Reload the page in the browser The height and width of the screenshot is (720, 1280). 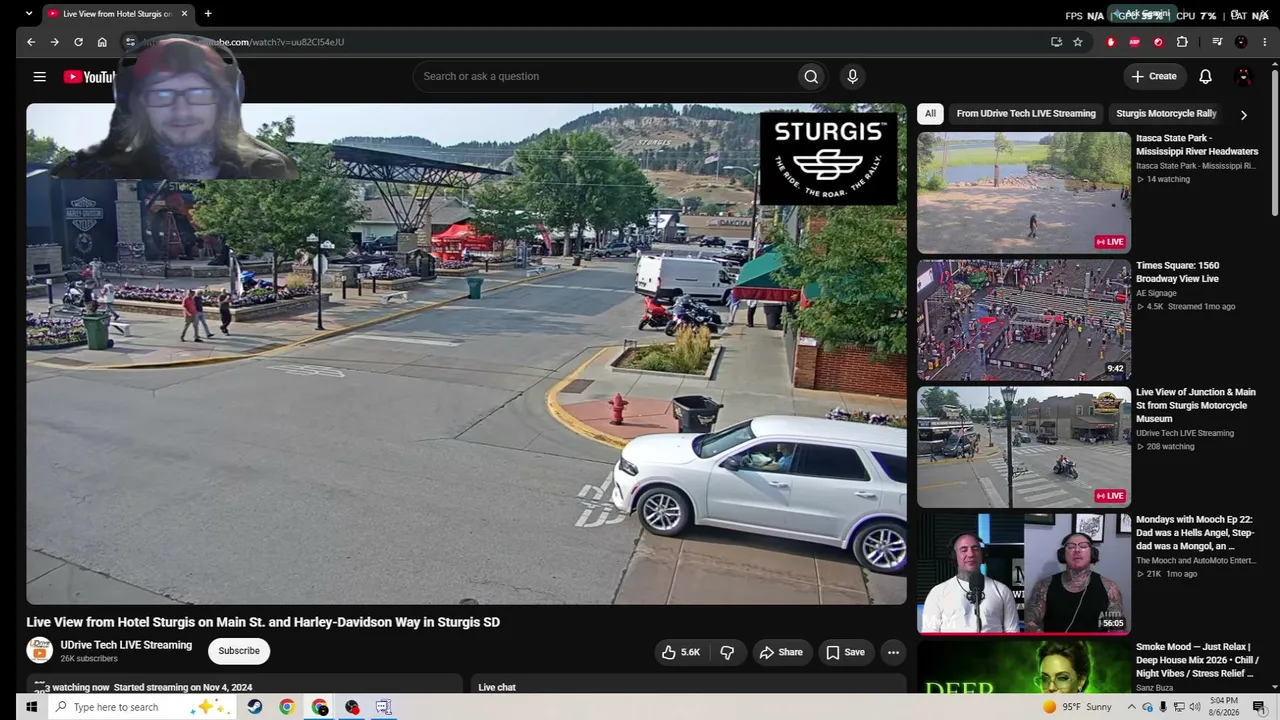[78, 42]
